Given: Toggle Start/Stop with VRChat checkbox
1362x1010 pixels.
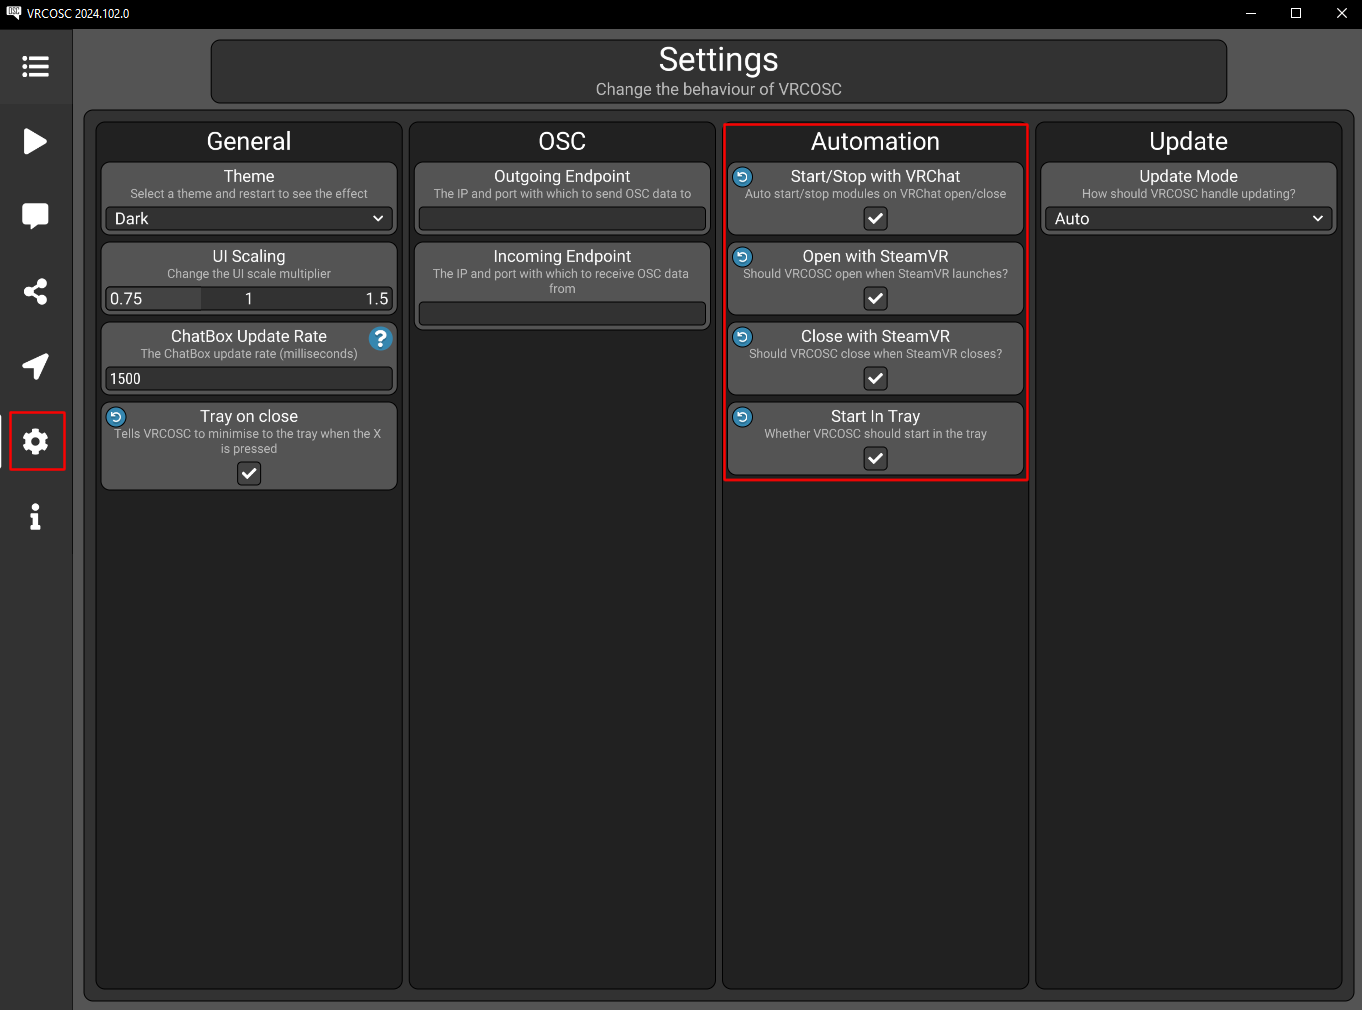Looking at the screenshot, I should [875, 218].
